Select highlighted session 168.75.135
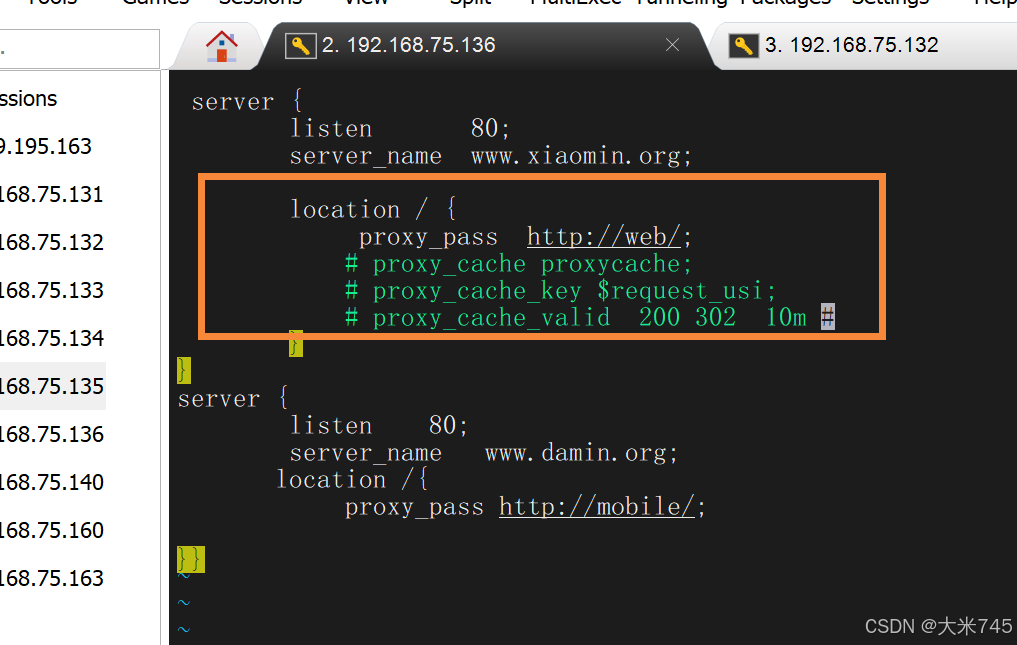 (53, 386)
